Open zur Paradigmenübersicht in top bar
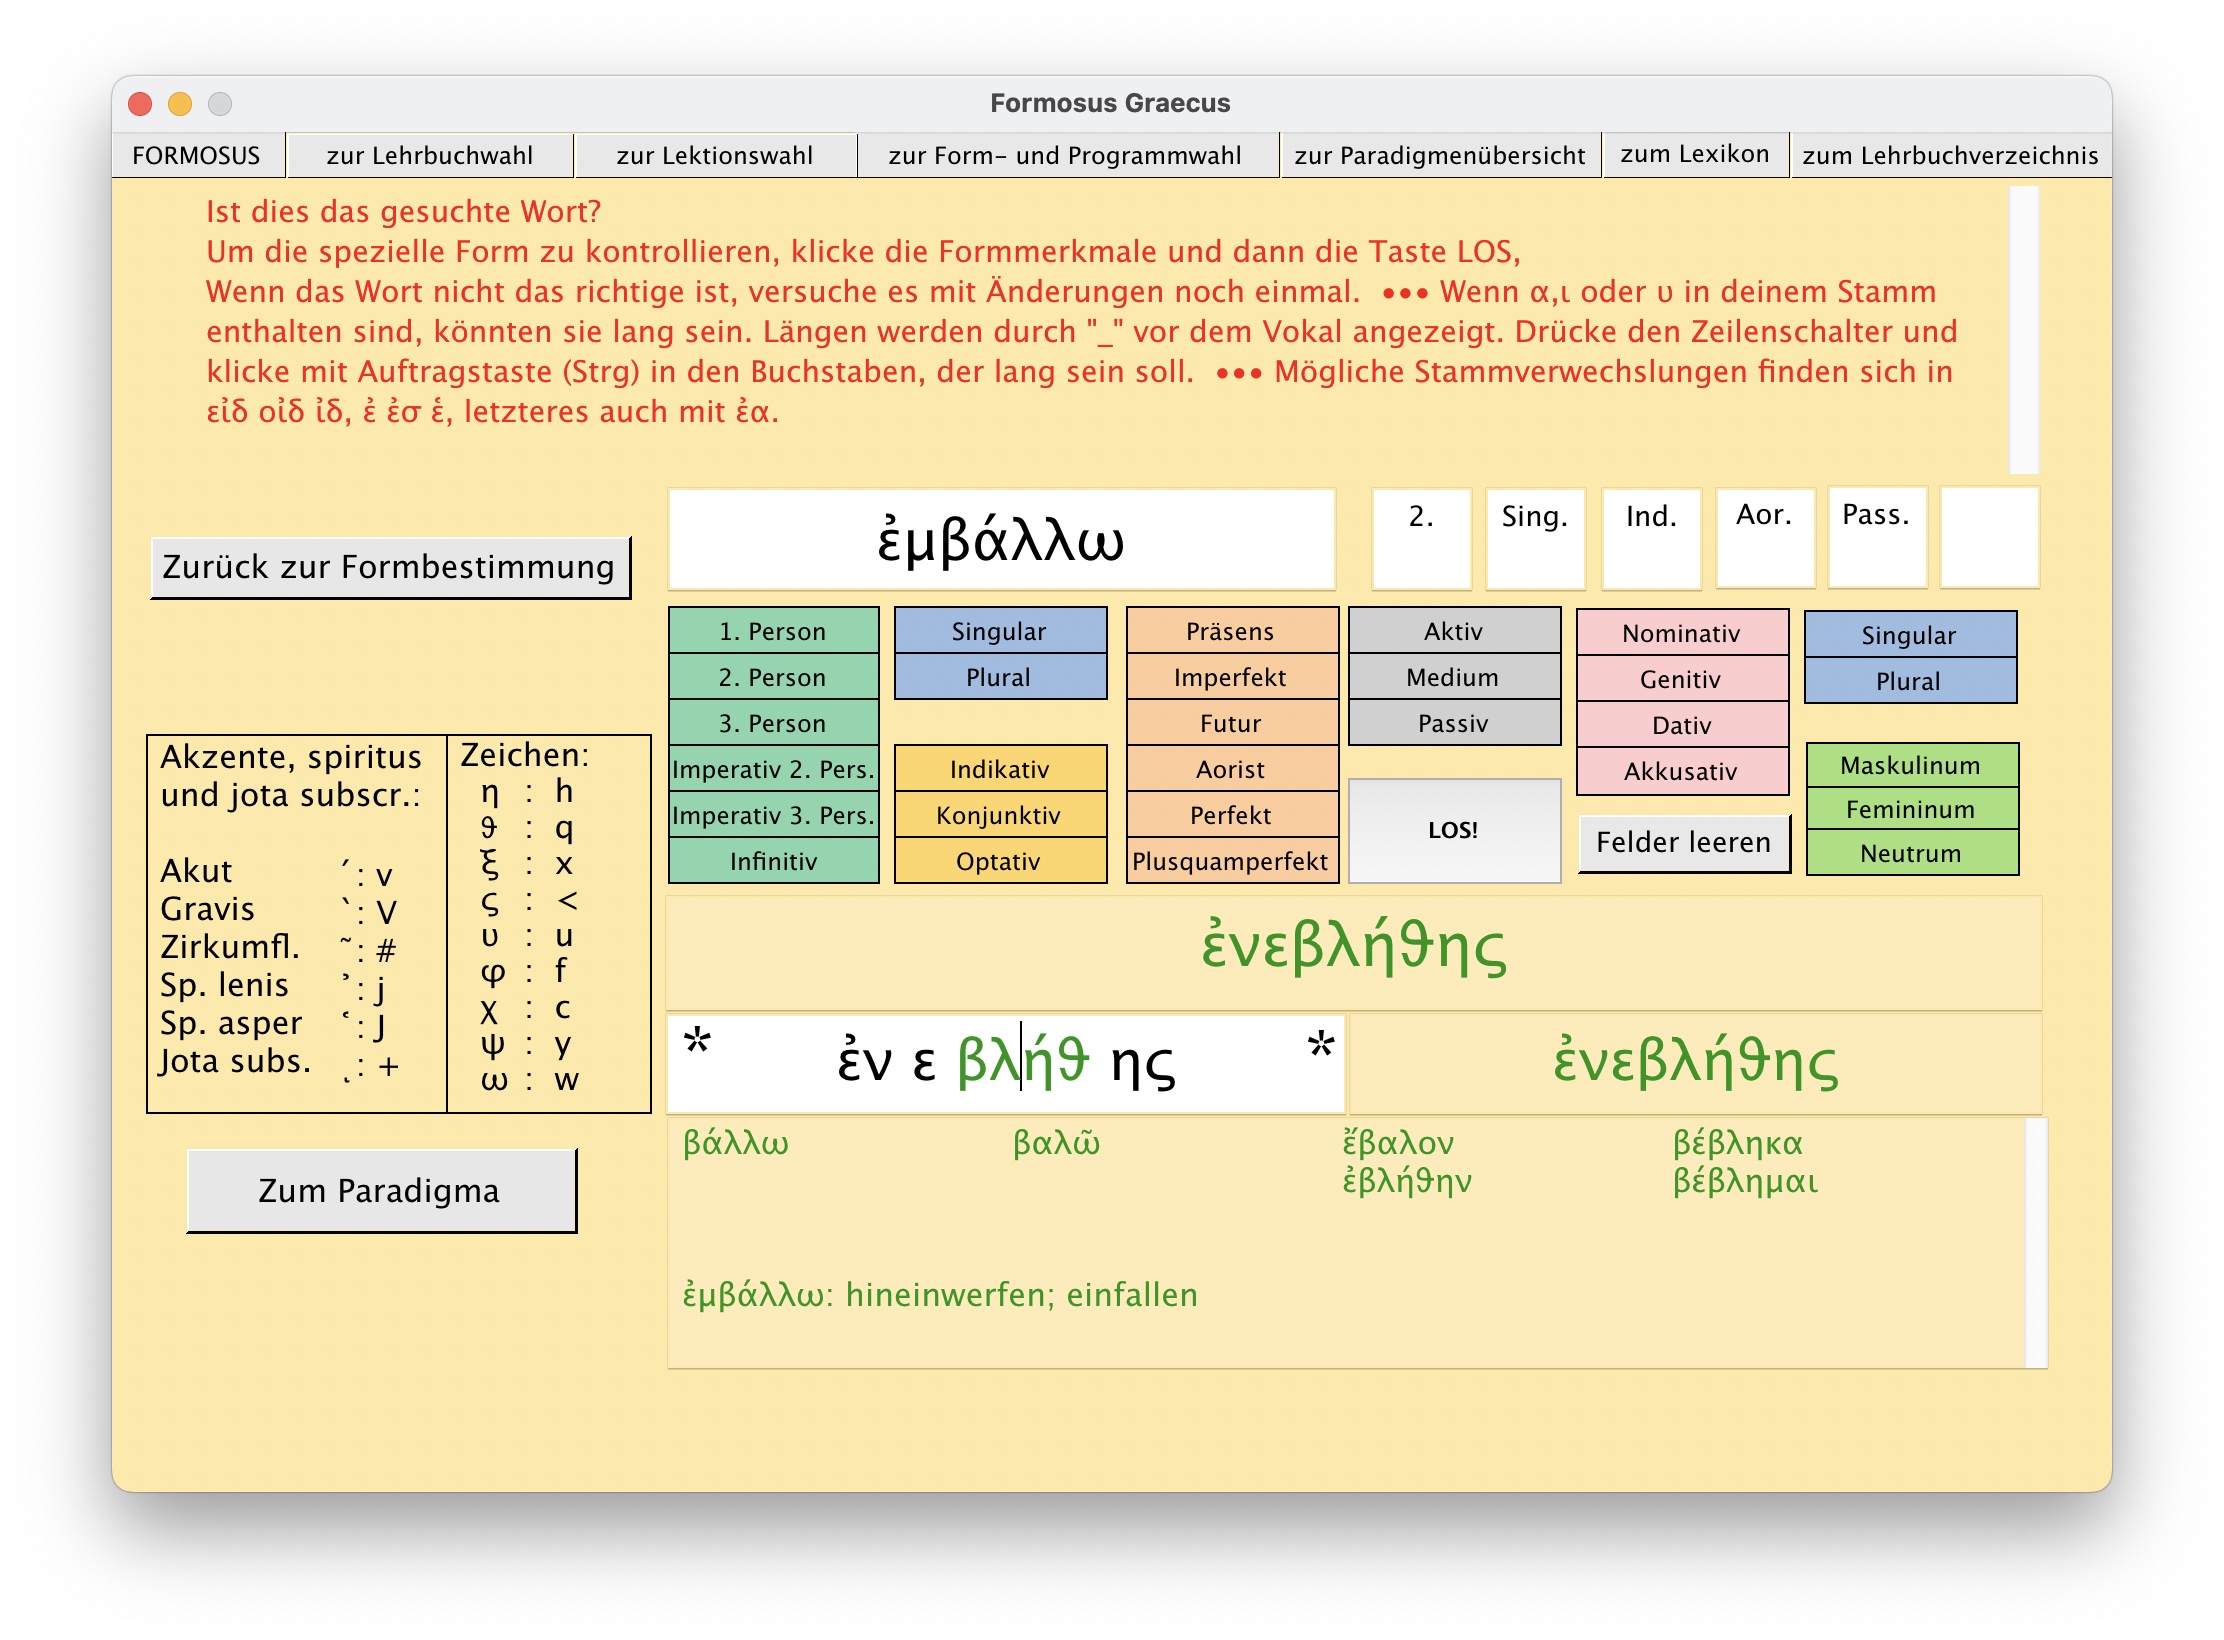2224x1640 pixels. 1439,156
